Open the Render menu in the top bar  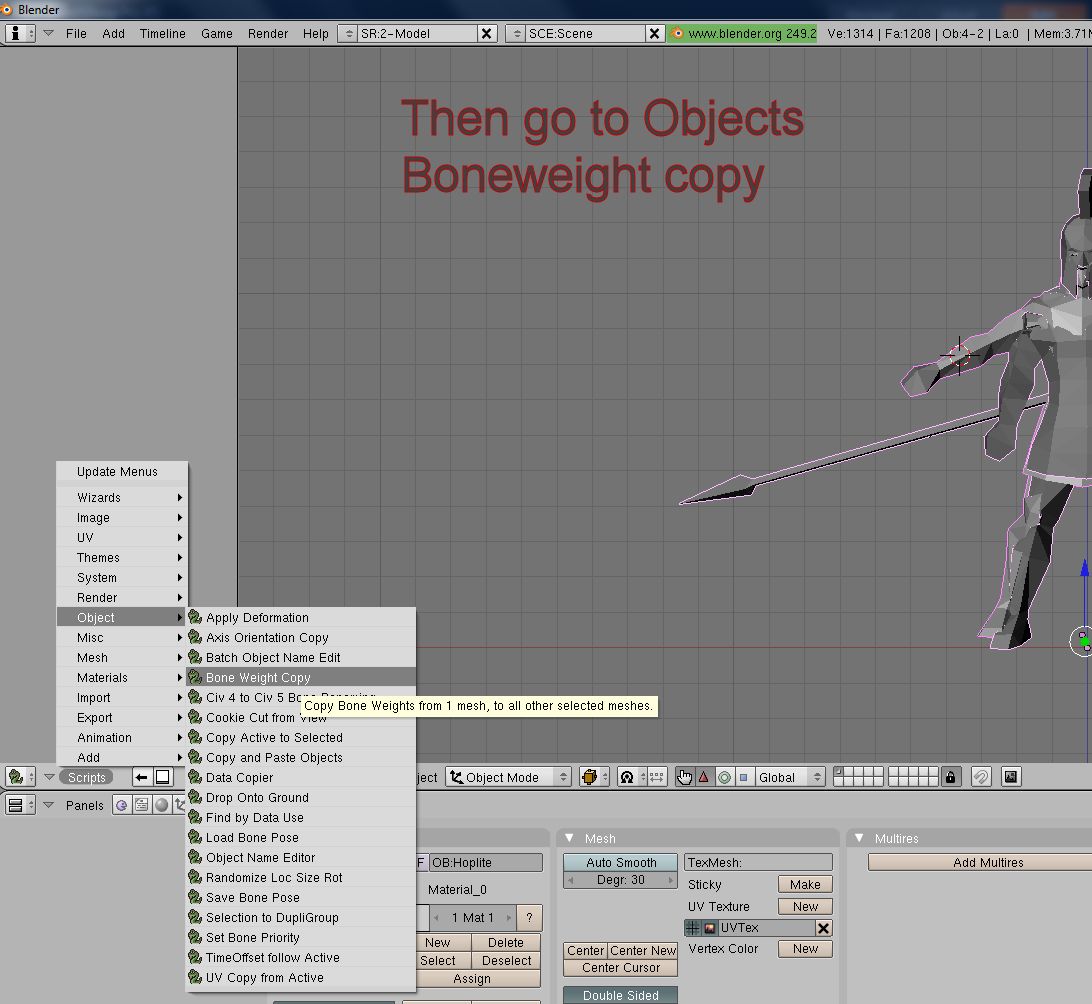pos(267,33)
